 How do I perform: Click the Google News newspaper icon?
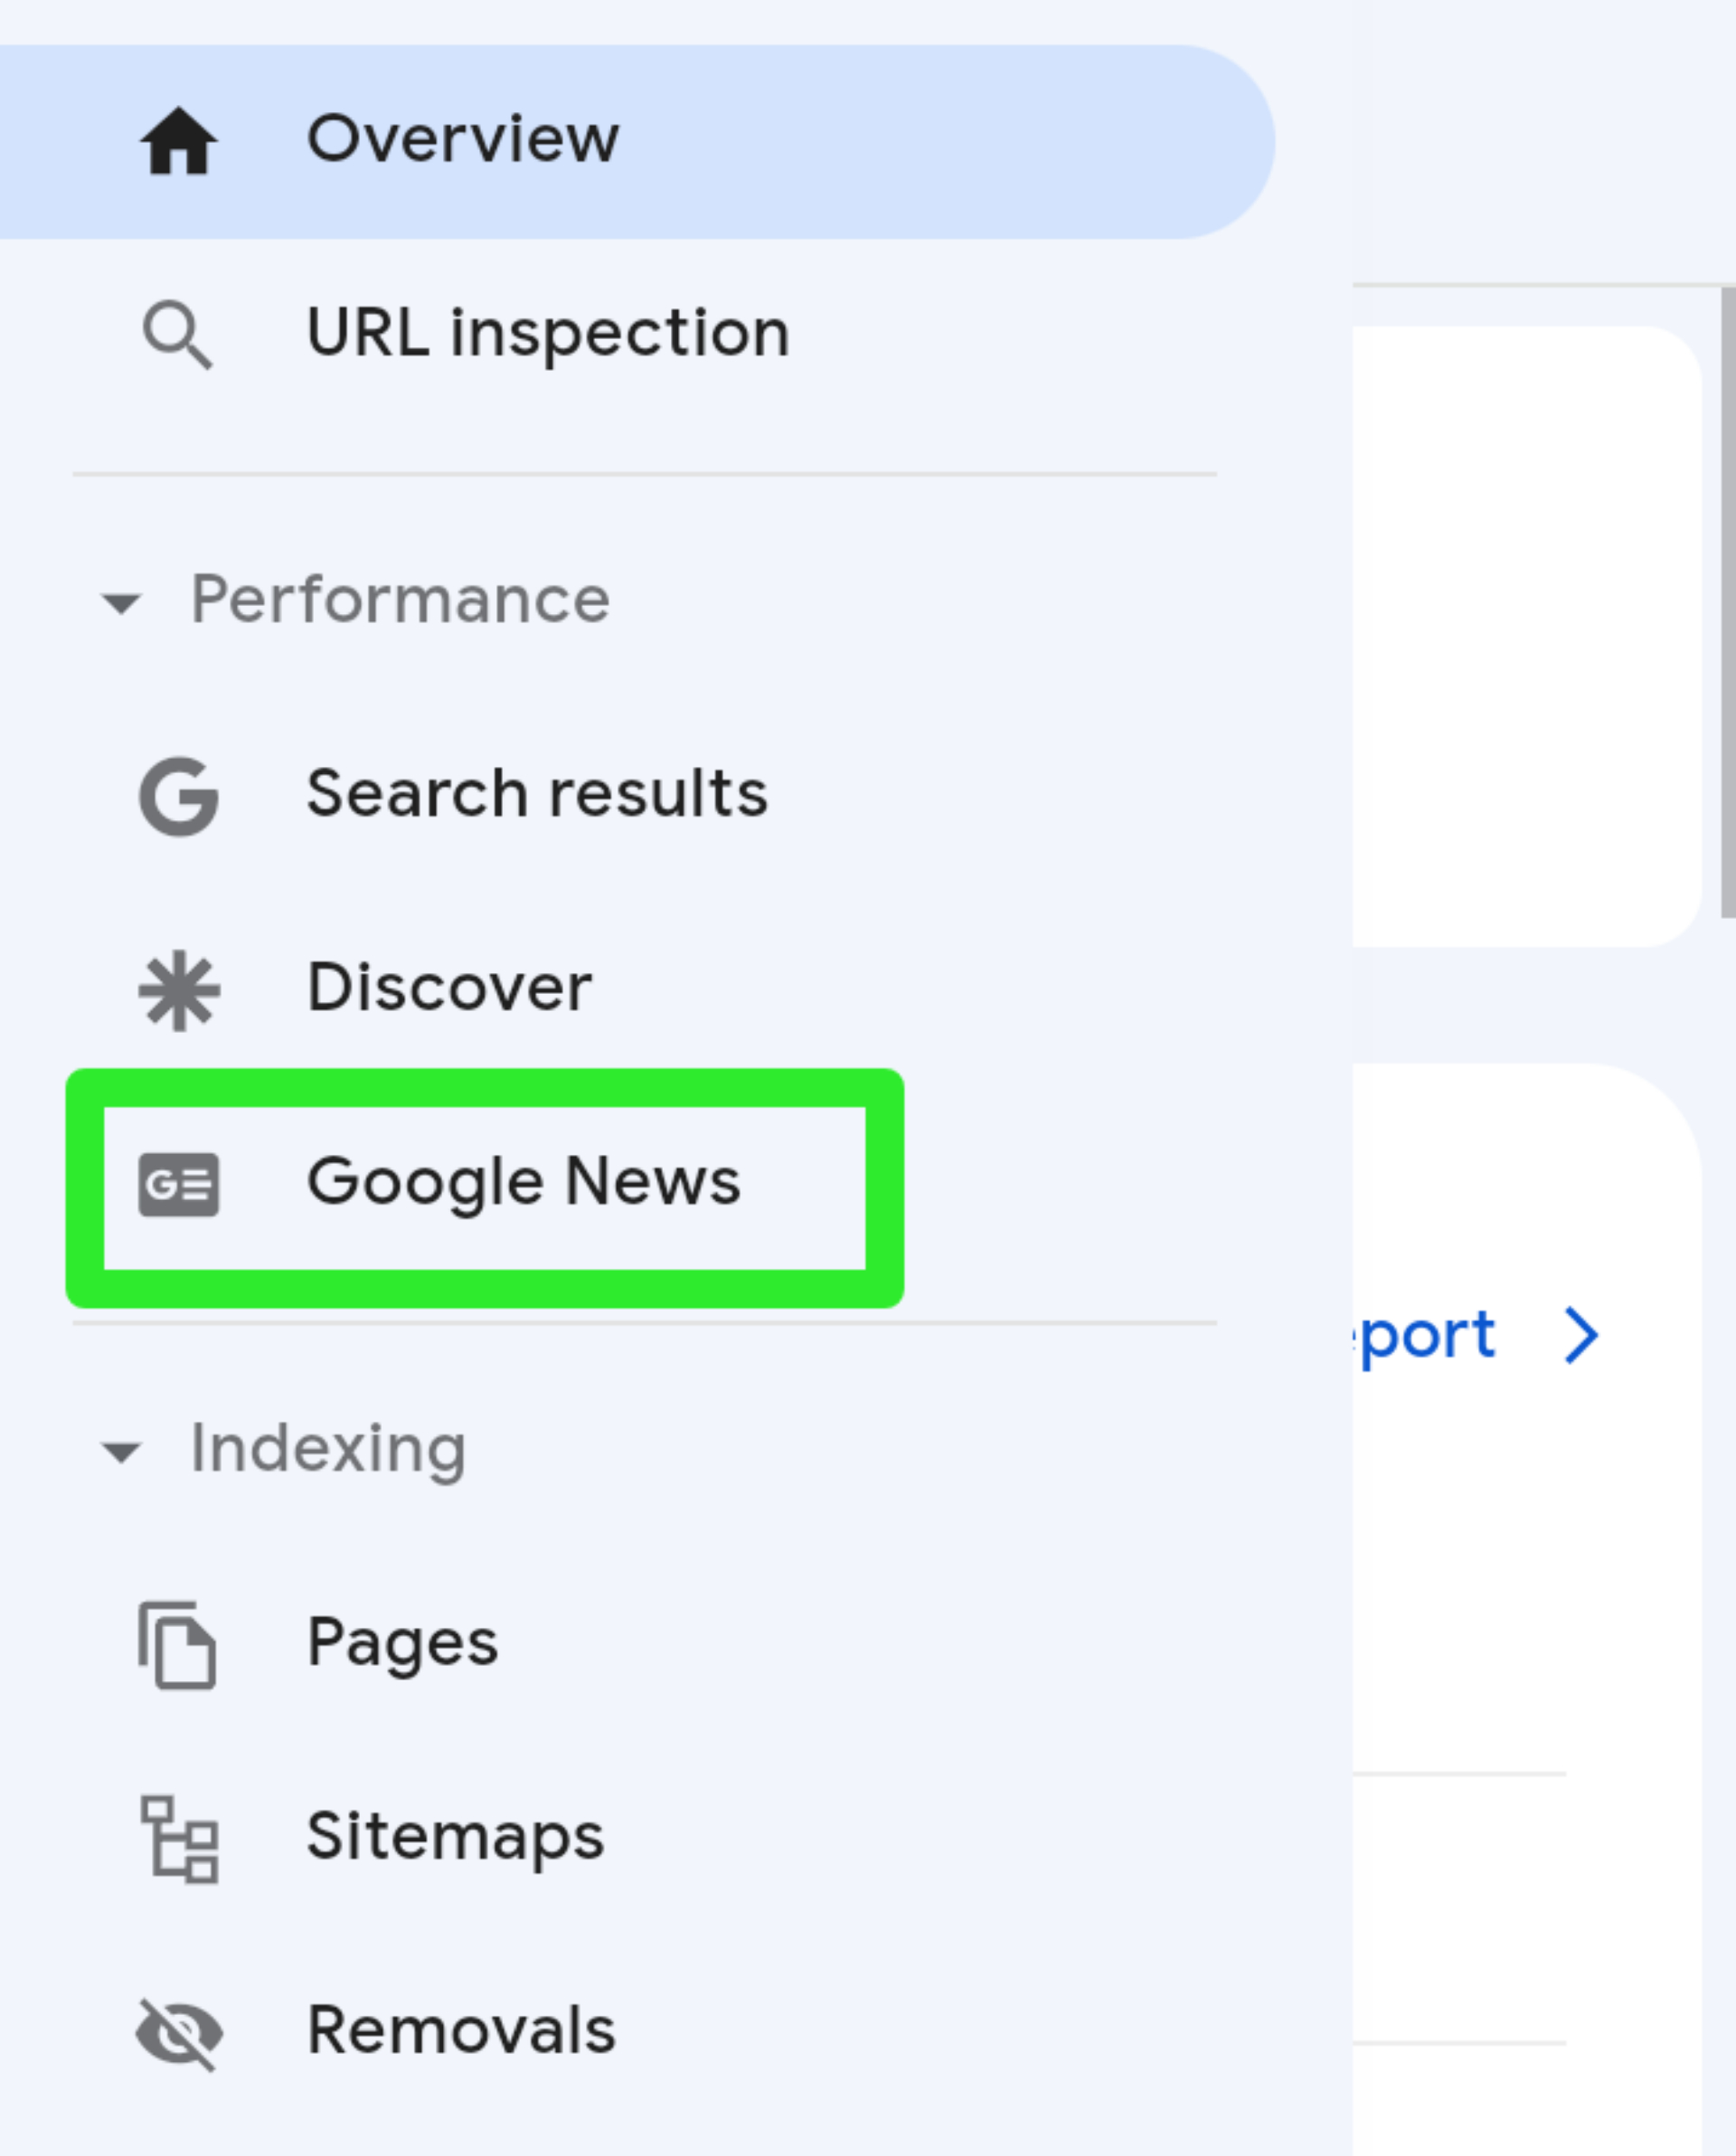pyautogui.click(x=179, y=1185)
